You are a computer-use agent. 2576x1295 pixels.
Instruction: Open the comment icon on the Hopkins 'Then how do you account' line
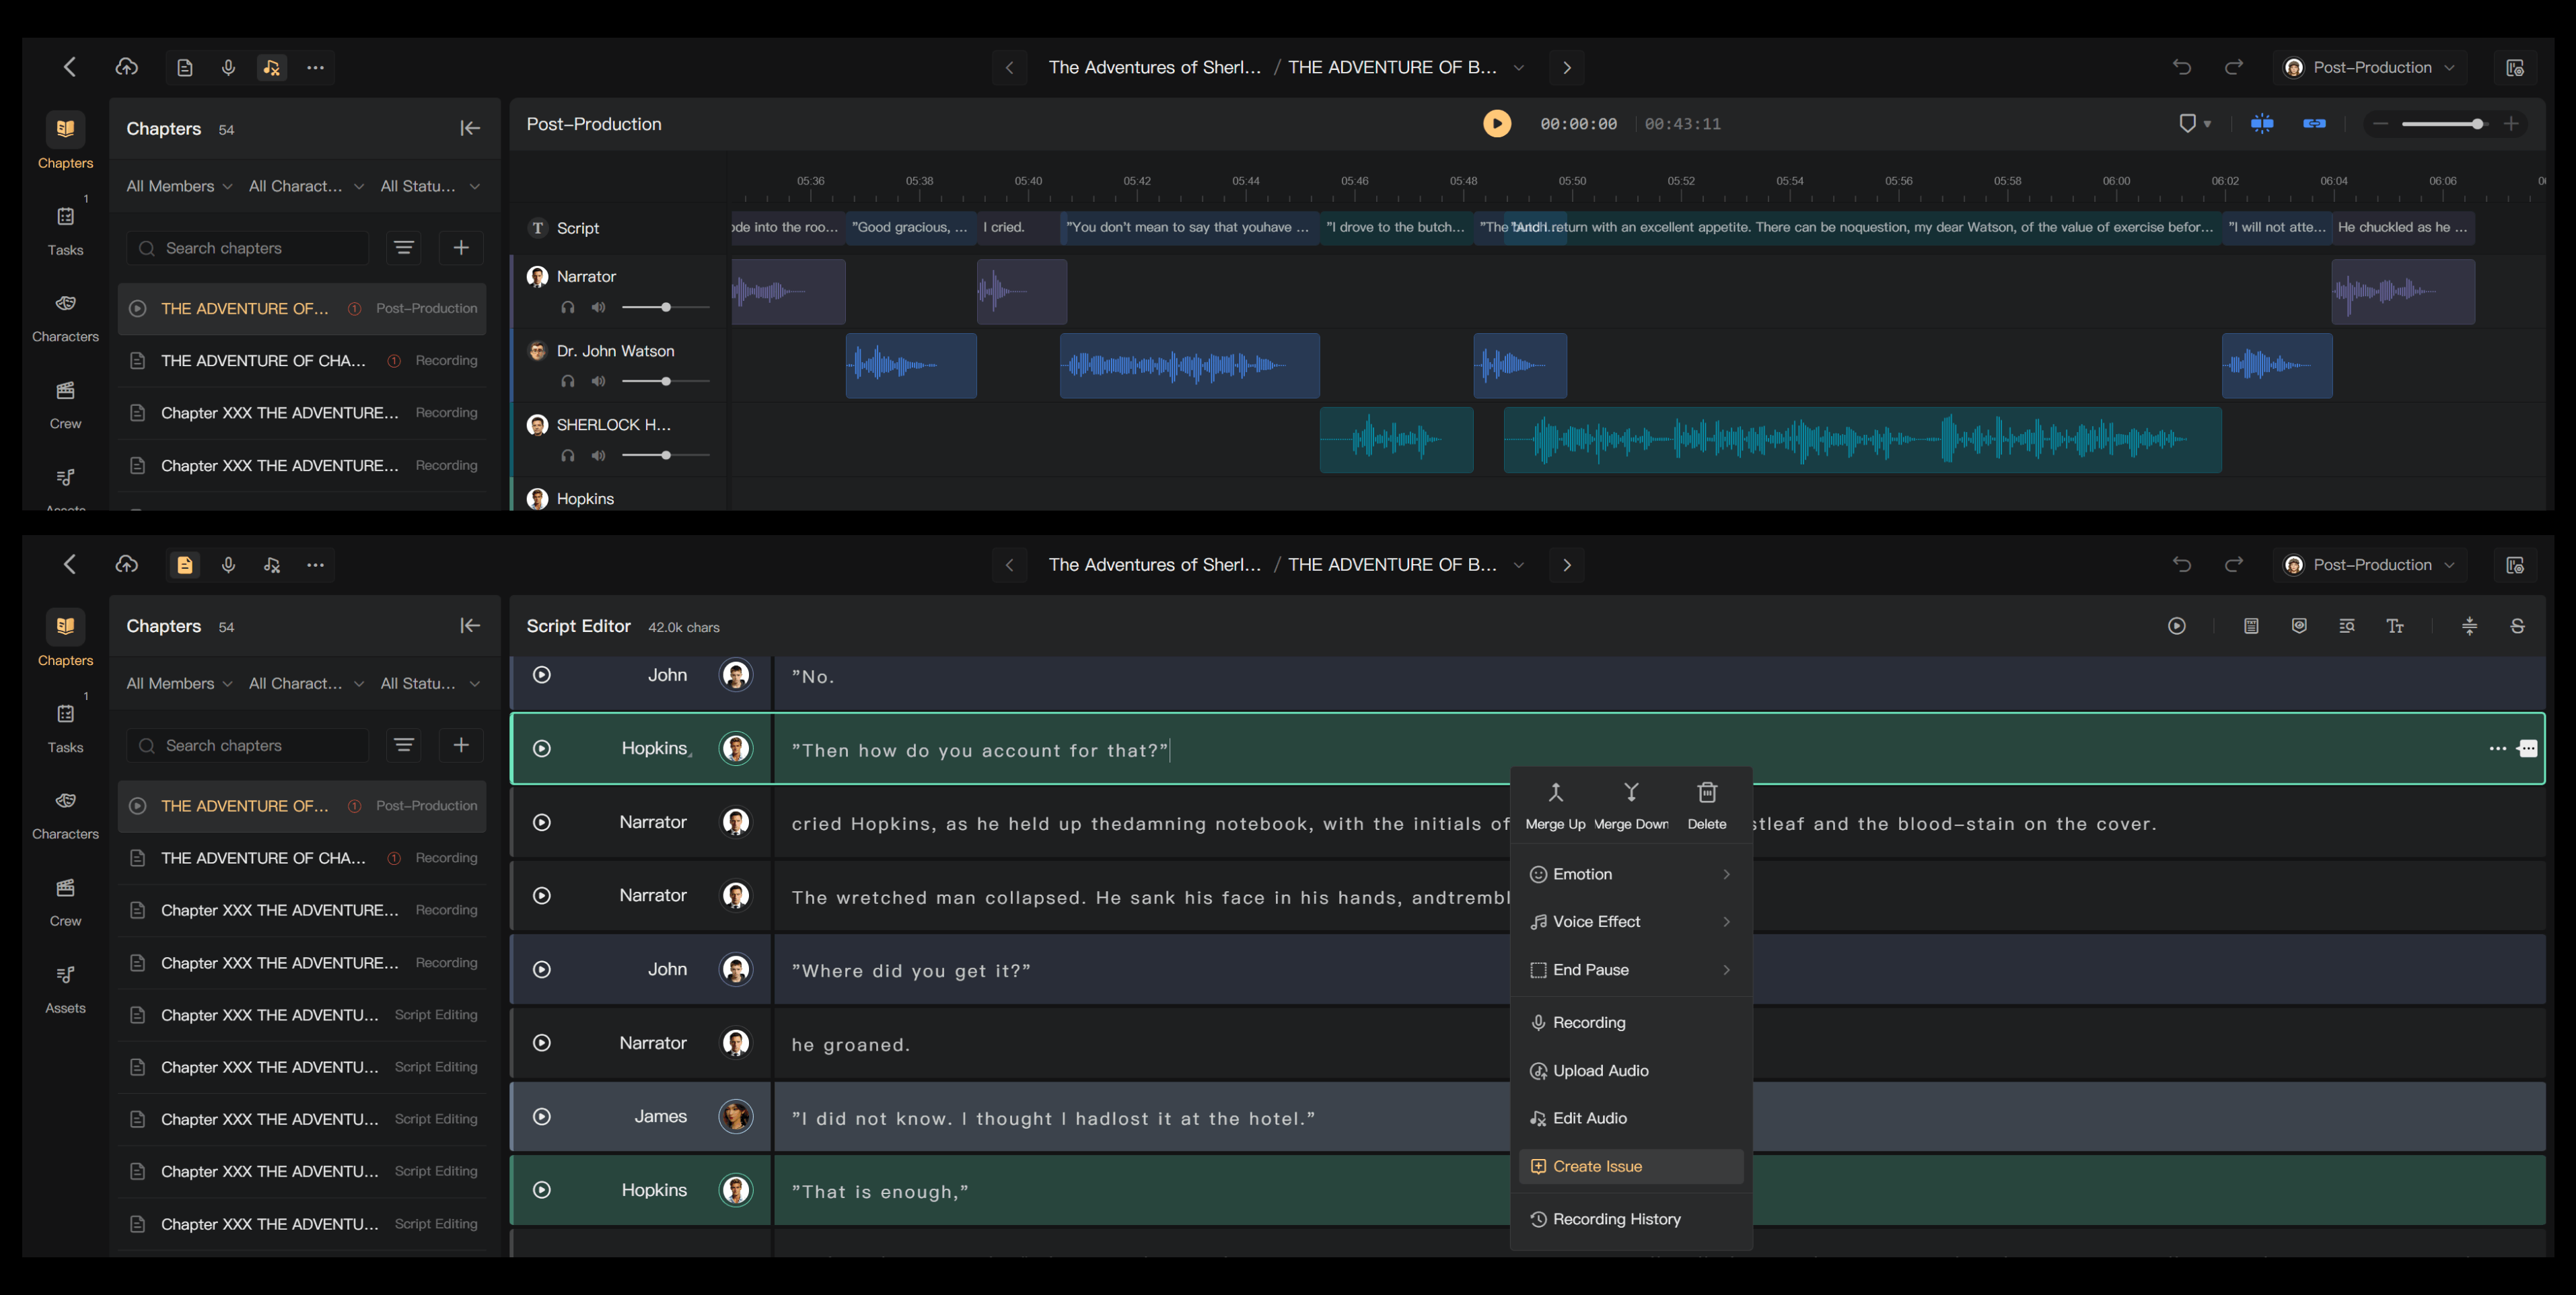pos(2528,748)
